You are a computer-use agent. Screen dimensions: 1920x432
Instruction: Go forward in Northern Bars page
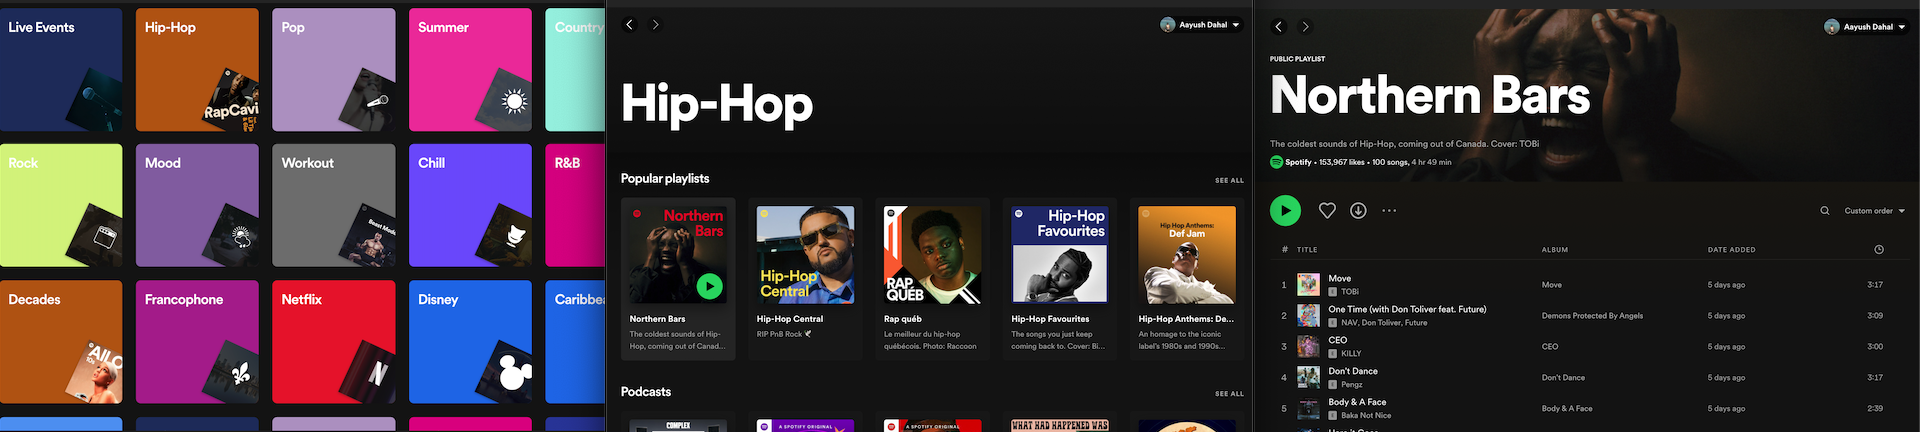click(1305, 27)
